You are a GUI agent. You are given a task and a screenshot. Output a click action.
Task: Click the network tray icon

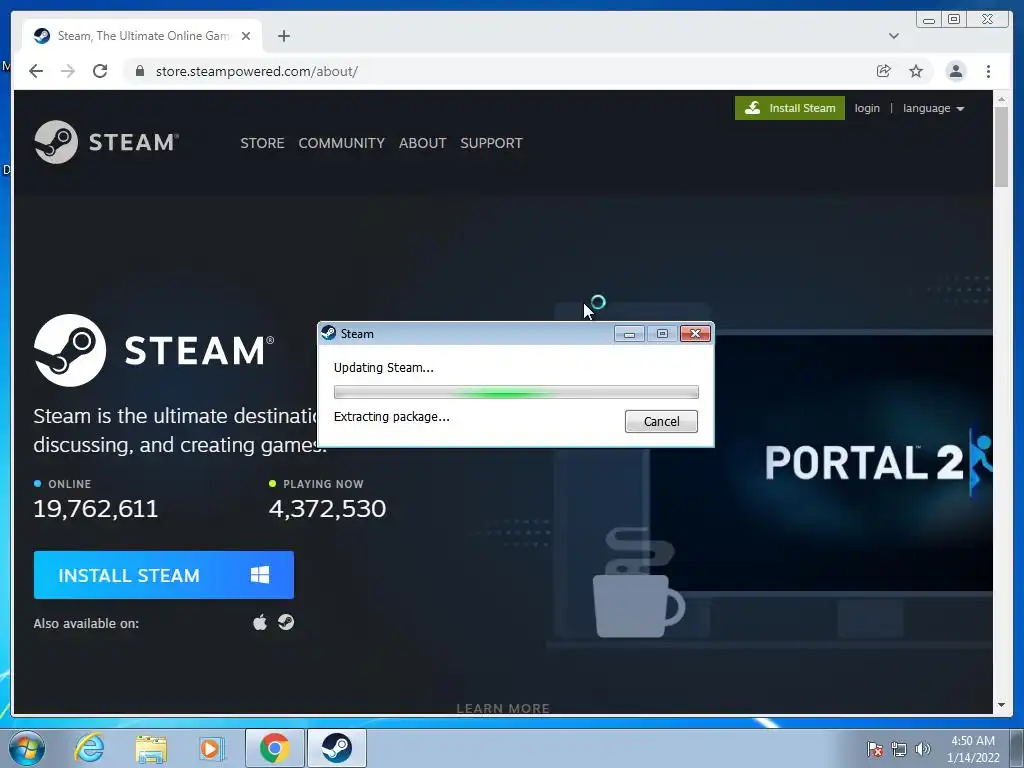point(899,749)
